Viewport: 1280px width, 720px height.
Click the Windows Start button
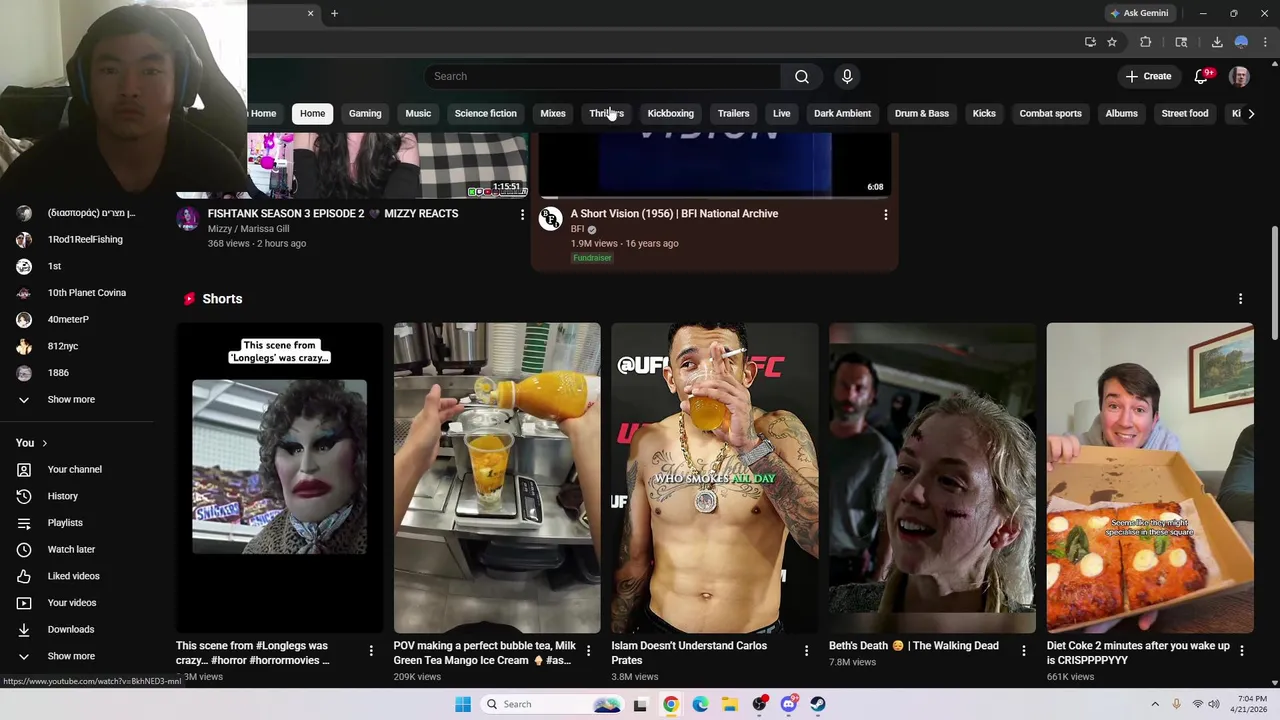coord(463,704)
